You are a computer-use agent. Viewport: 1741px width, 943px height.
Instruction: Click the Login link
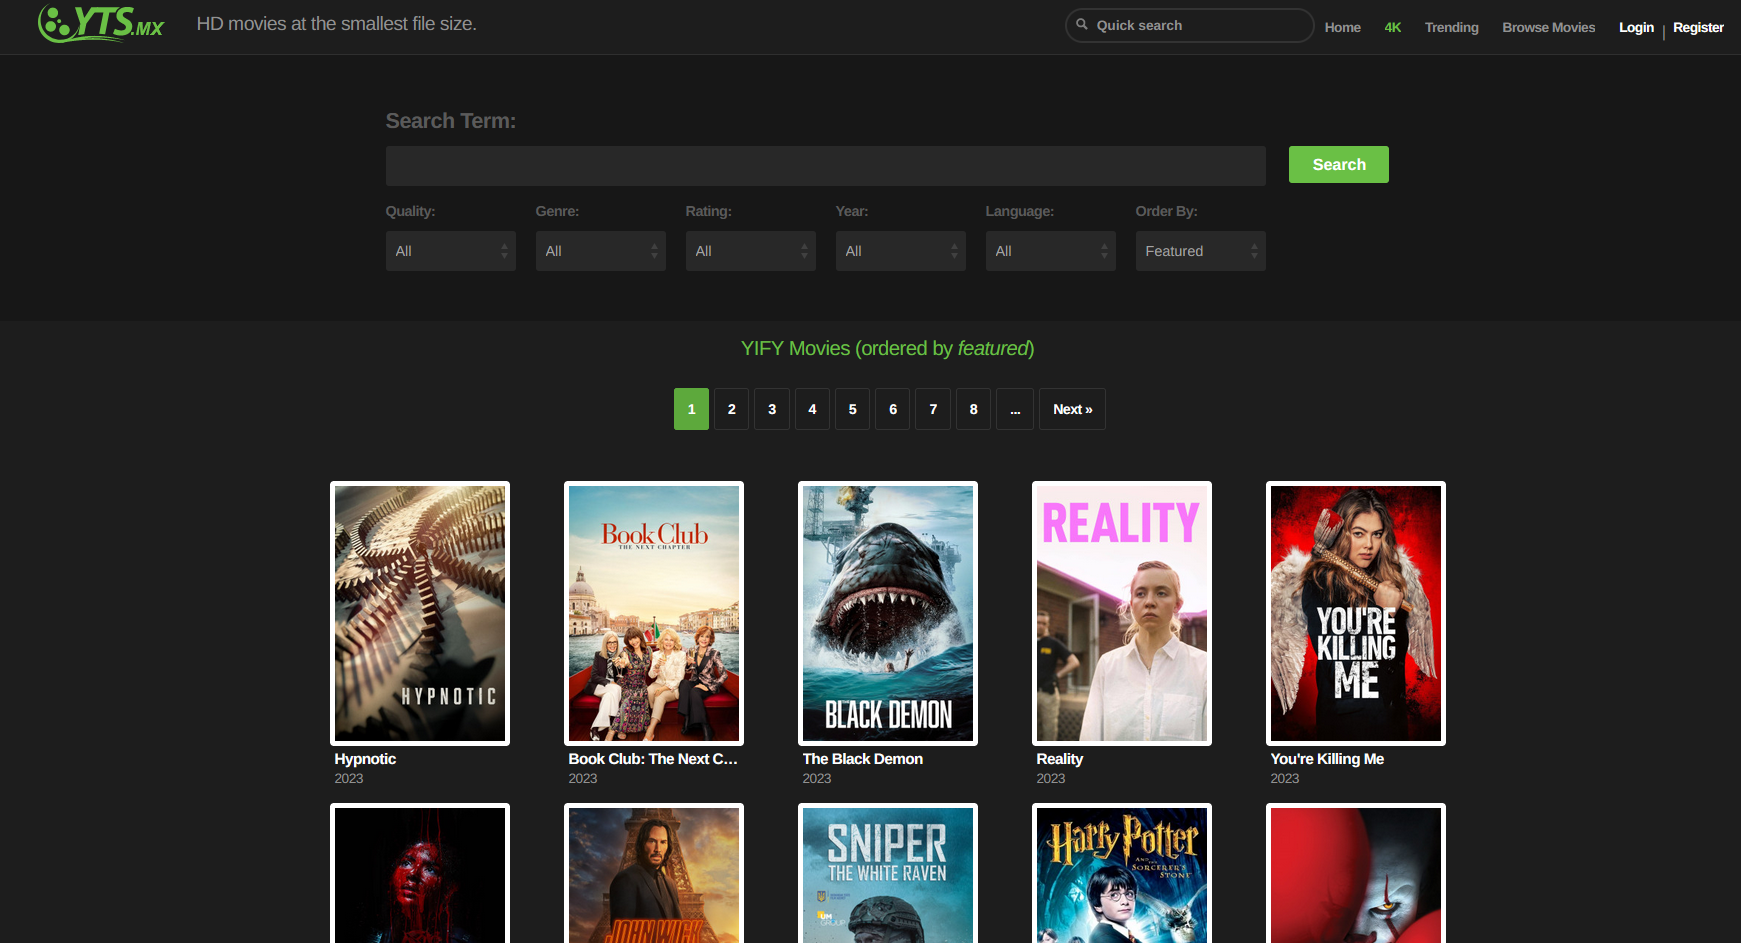[1636, 28]
